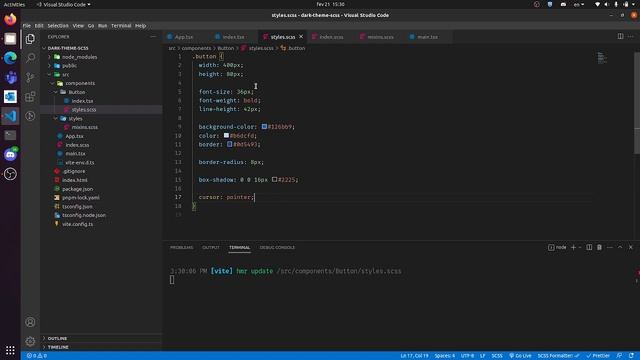640x360 pixels.
Task: Click the Prettier status bar item
Action: 598,356
